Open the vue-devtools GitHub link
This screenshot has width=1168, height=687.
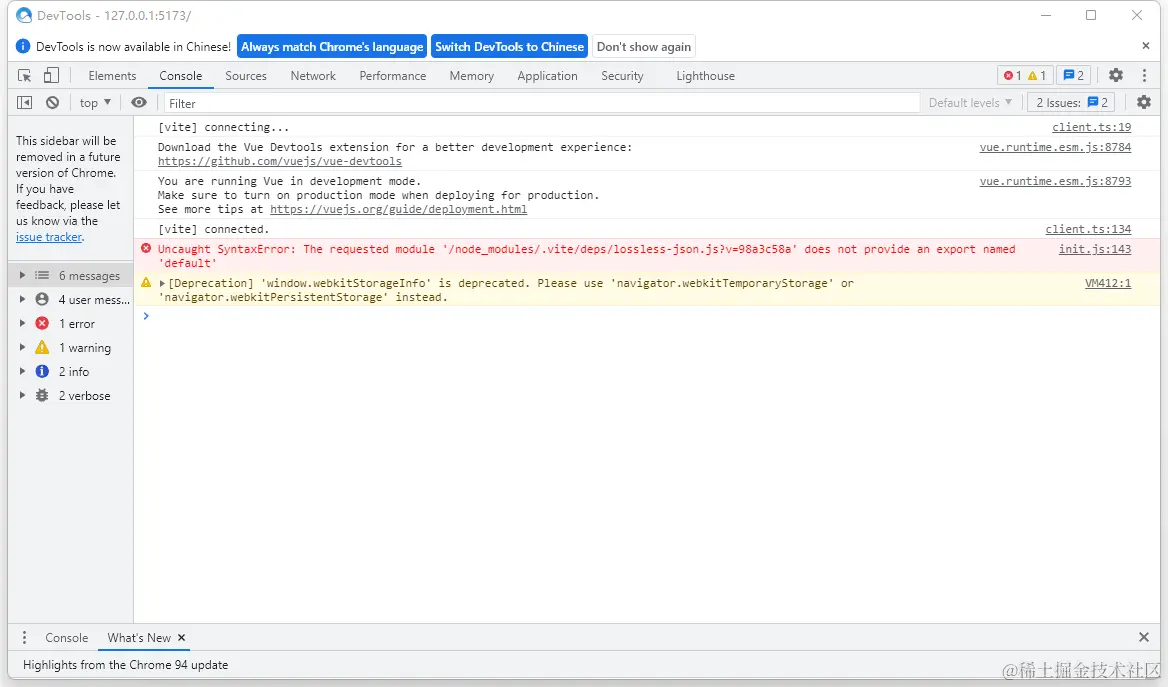pyautogui.click(x=279, y=161)
